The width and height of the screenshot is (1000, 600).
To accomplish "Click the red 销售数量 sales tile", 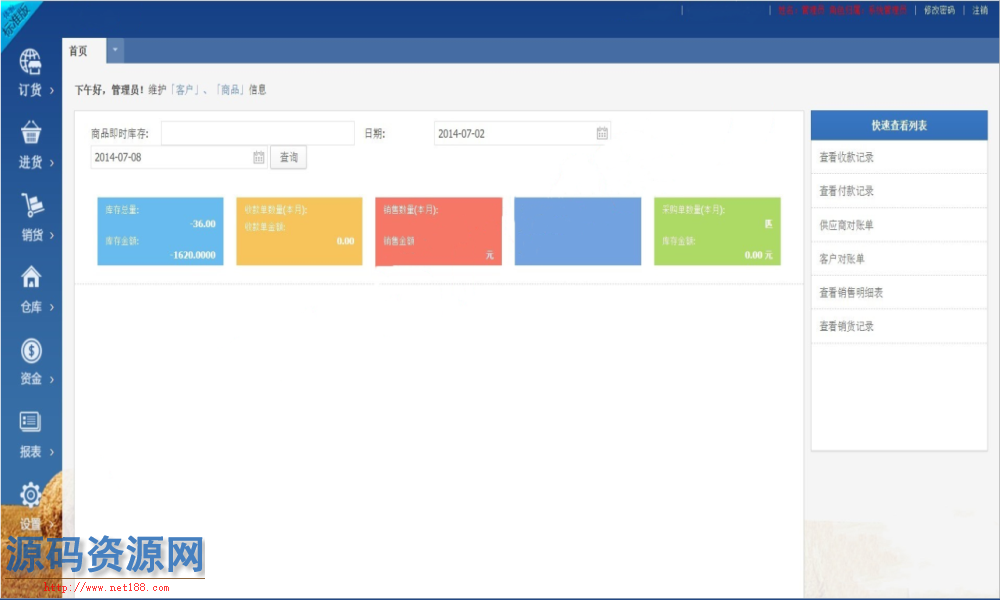I will 438,231.
